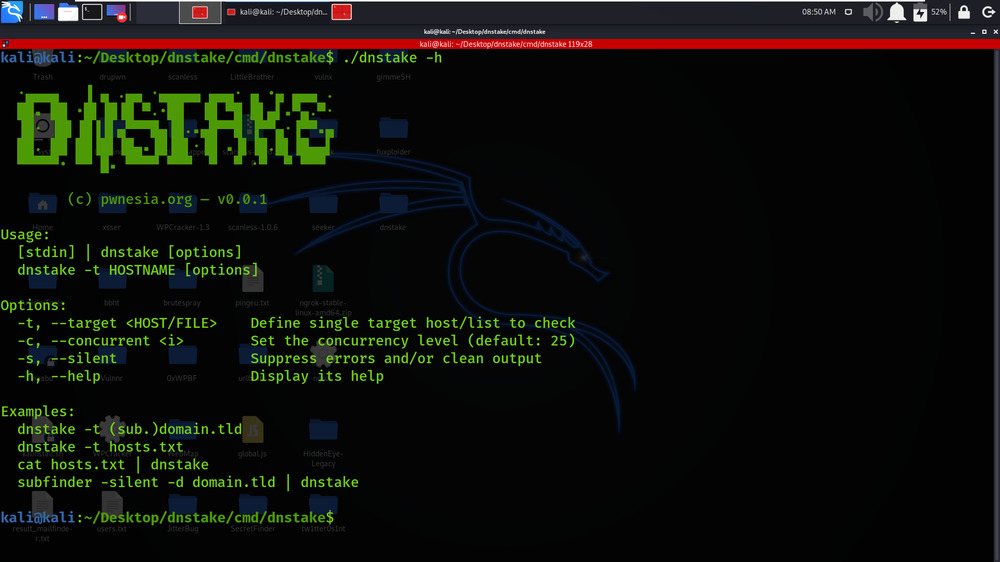Click the show desktop panel icon

(x=44, y=12)
